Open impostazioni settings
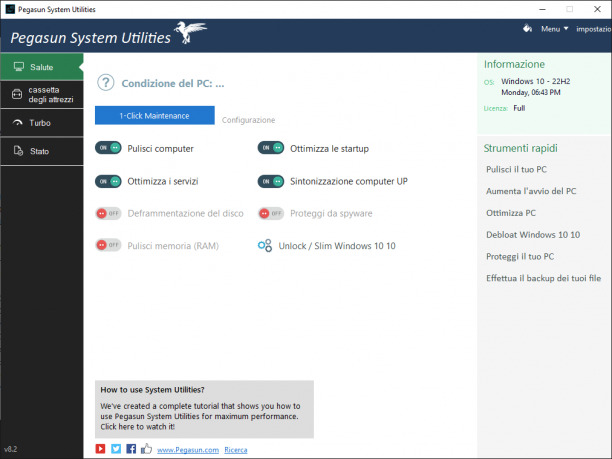Screen dimensions: 612x459 (594, 29)
